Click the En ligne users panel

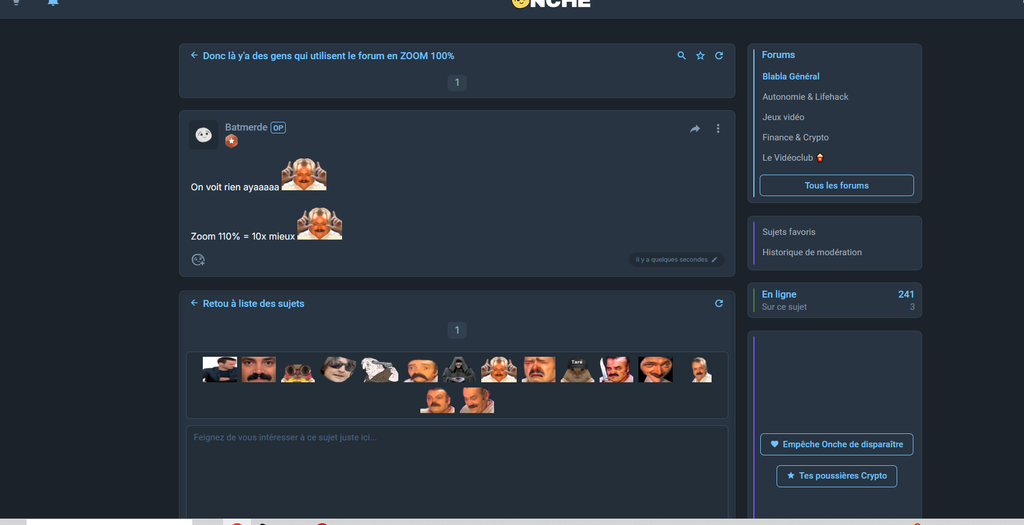click(x=835, y=300)
